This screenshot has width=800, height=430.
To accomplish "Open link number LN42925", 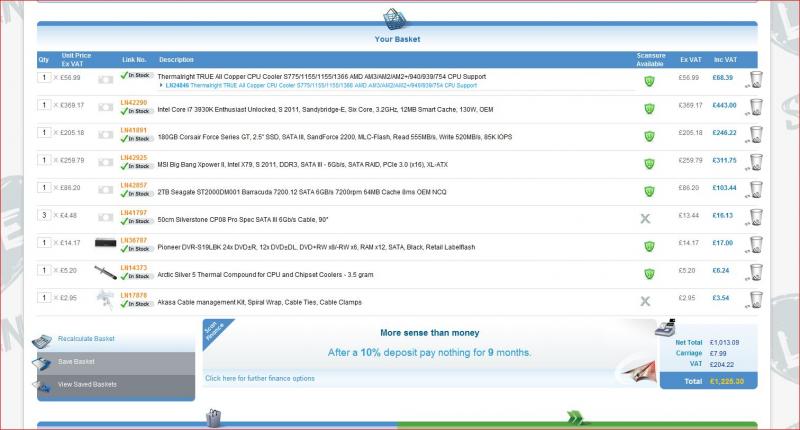I will pos(134,158).
